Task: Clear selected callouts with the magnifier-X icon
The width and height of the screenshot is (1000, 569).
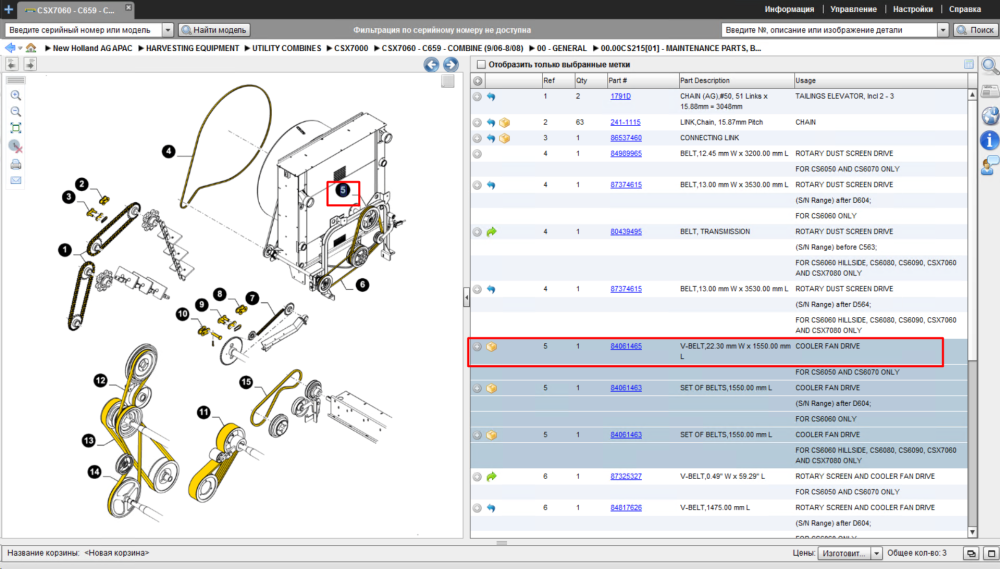Action: [16, 147]
